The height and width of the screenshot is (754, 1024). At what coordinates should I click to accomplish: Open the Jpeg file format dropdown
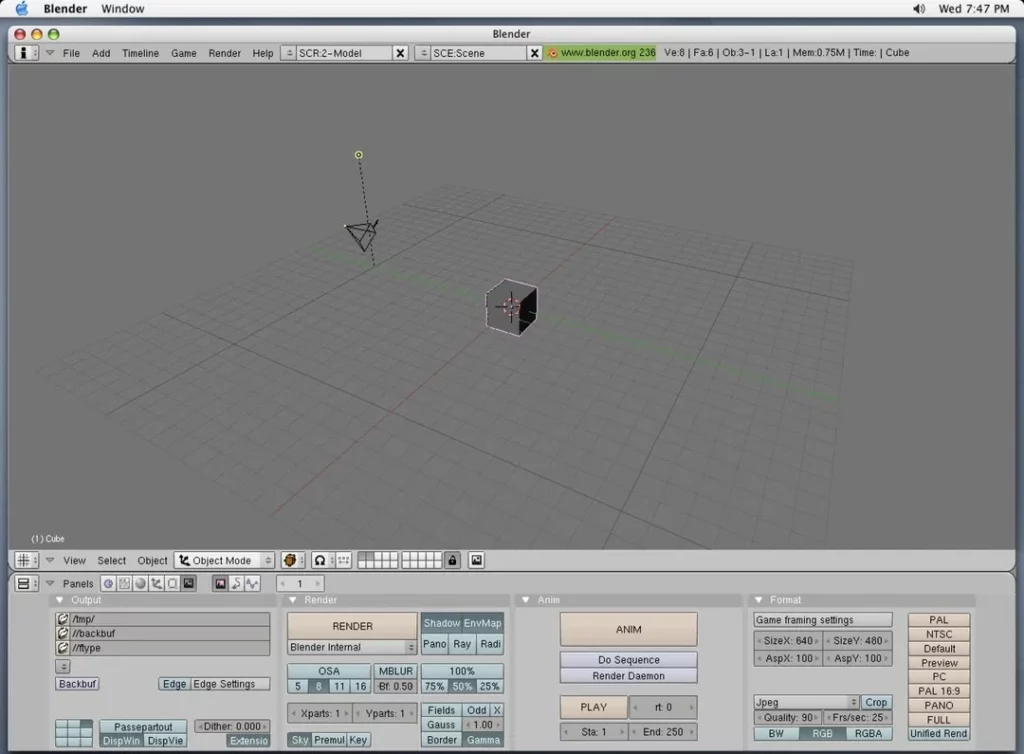click(805, 702)
